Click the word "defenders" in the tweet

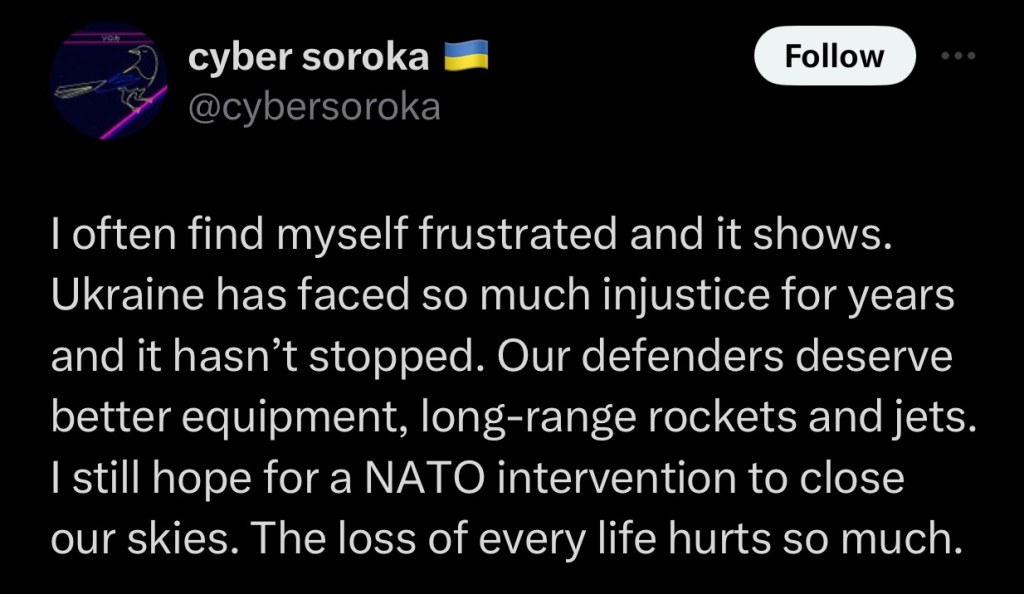729,358
